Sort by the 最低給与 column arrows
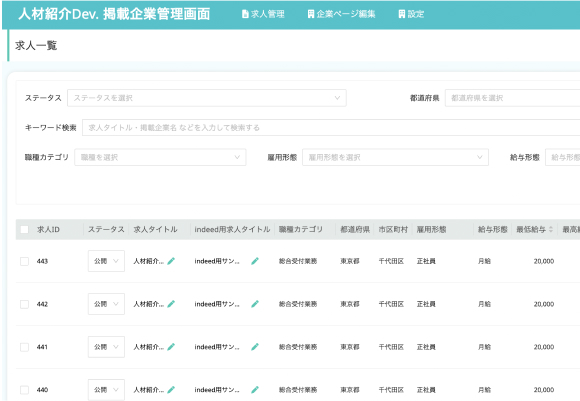This screenshot has width=580, height=401. pos(550,229)
